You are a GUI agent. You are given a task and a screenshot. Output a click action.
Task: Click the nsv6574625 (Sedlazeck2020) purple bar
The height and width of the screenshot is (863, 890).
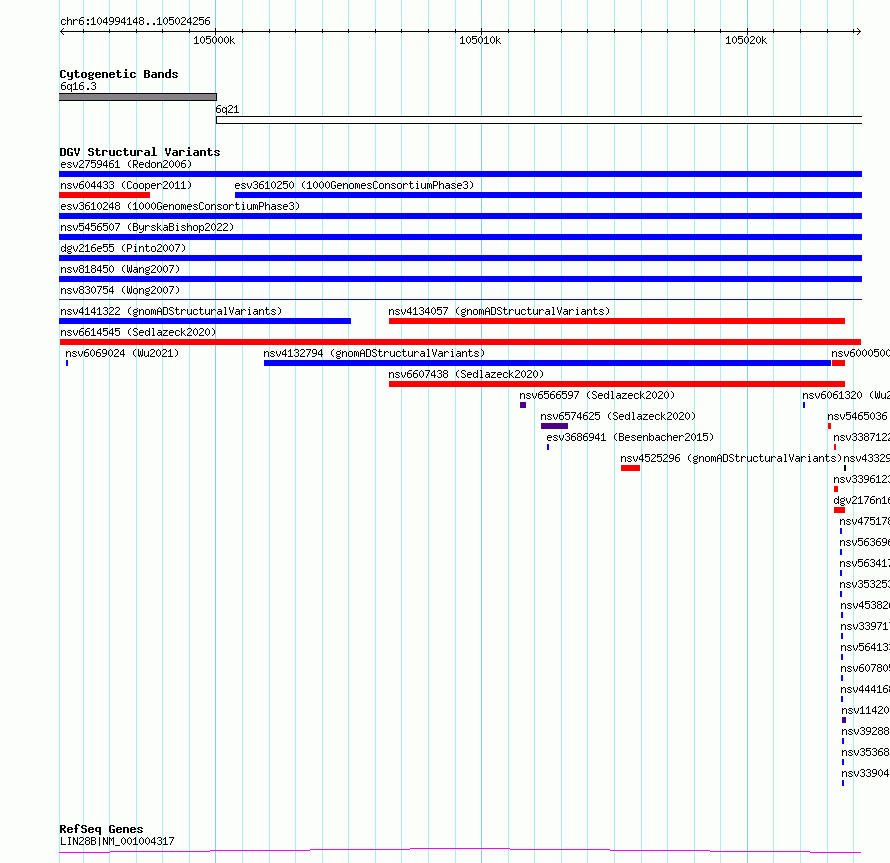555,426
